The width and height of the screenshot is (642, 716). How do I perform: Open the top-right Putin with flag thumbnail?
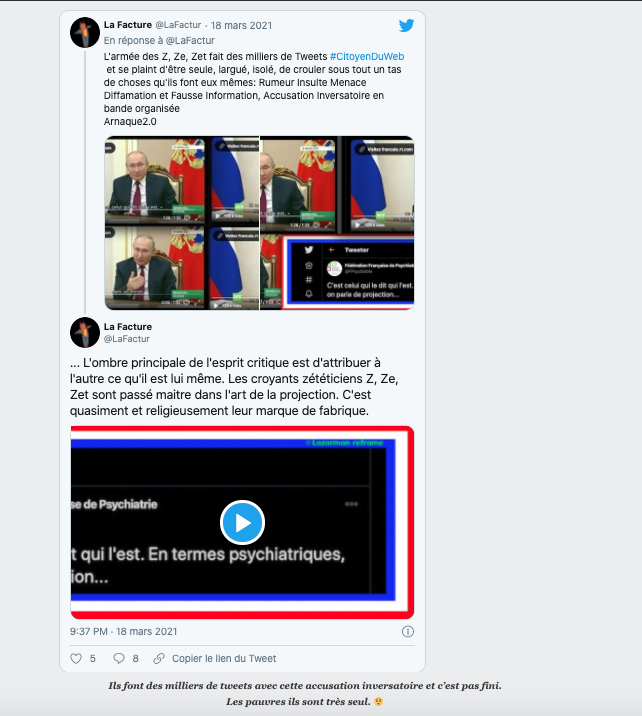click(337, 184)
